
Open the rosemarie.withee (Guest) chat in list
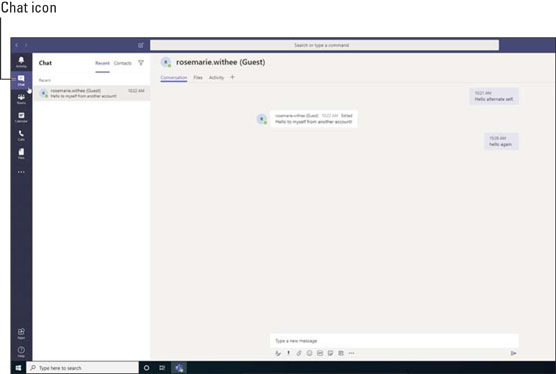[93, 93]
